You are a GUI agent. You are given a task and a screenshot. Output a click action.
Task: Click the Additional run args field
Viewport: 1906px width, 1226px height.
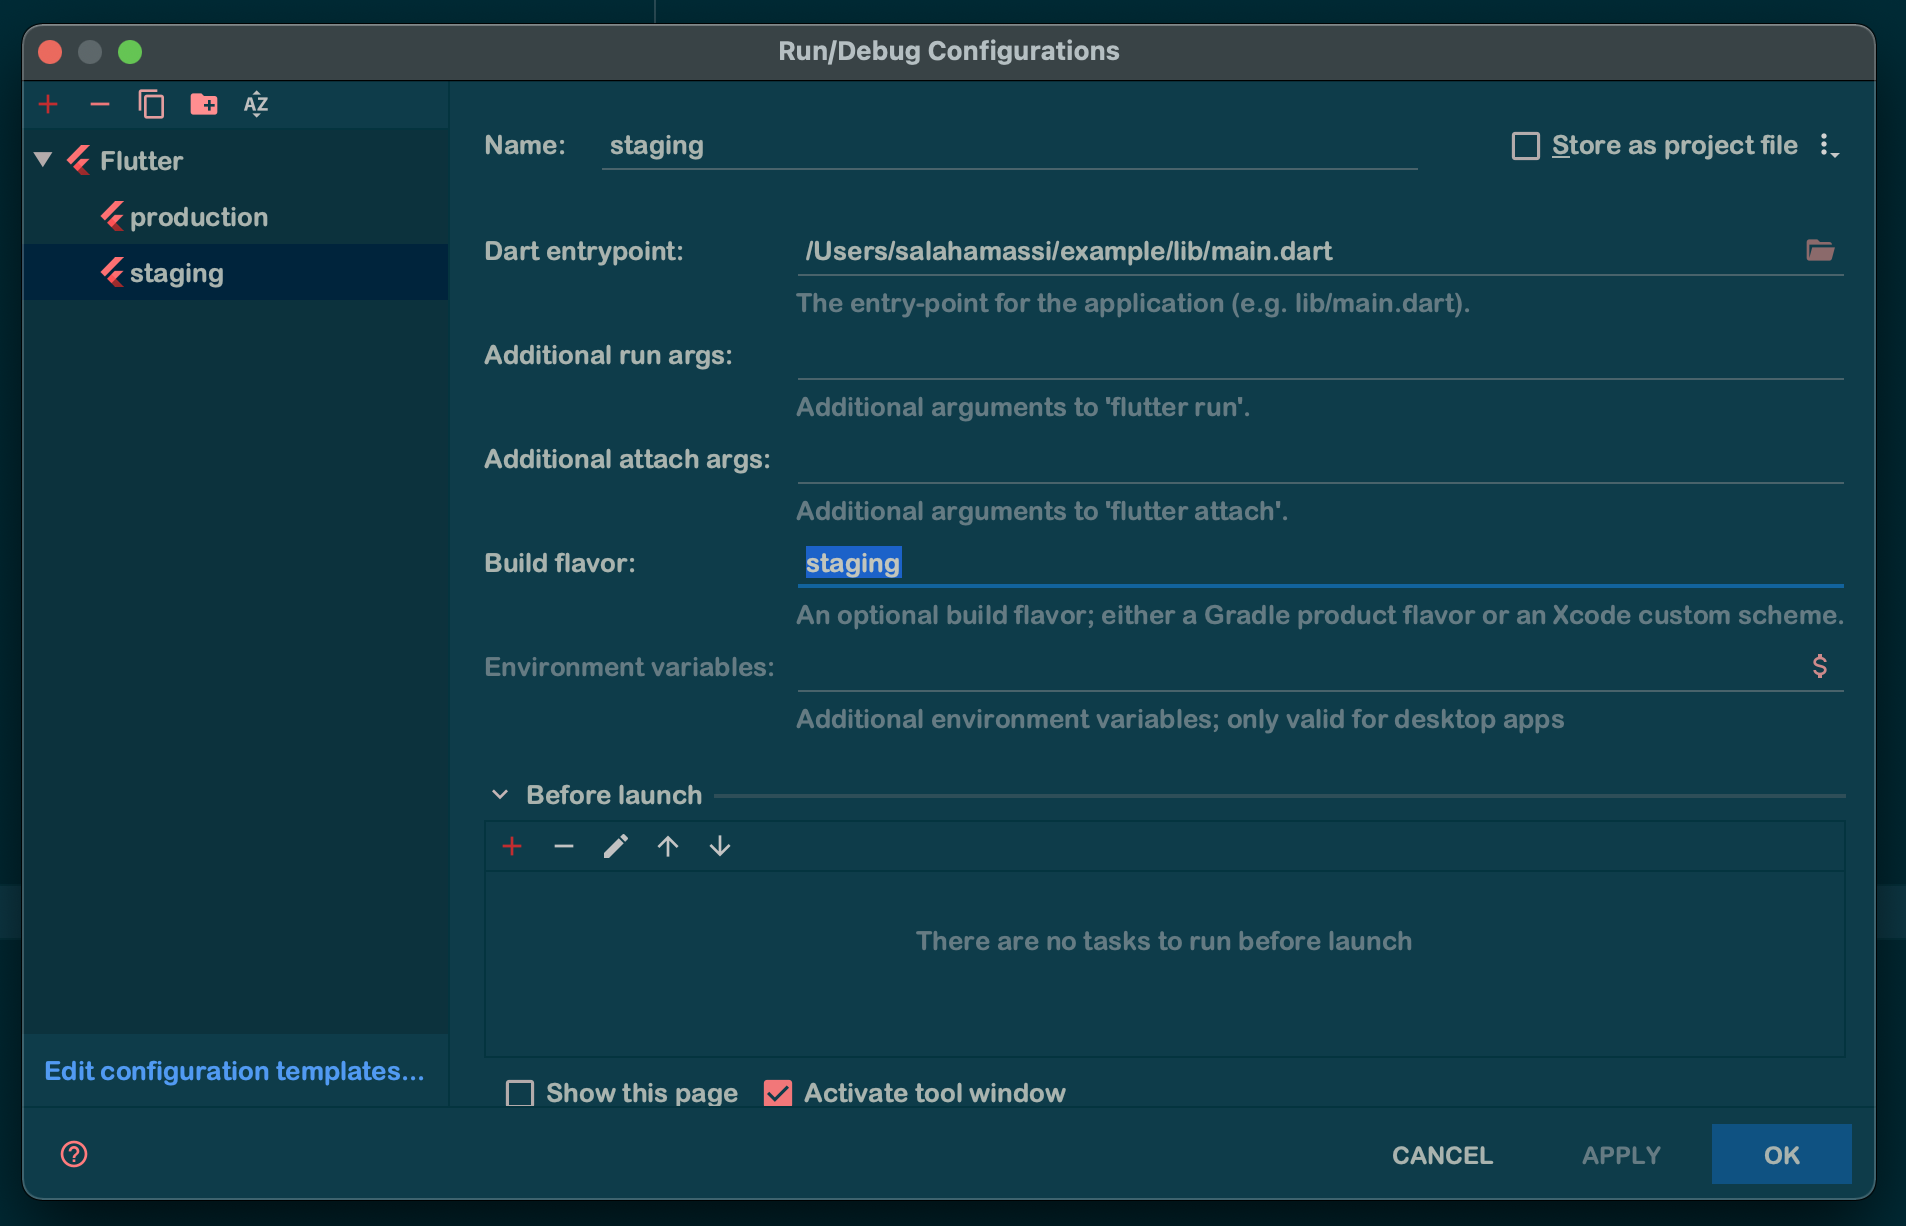1320,356
